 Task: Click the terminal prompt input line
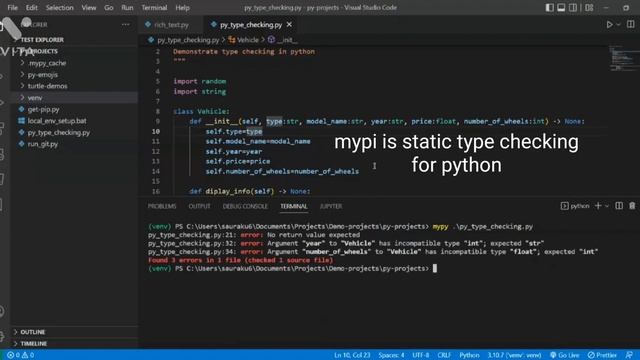[x=292, y=269]
